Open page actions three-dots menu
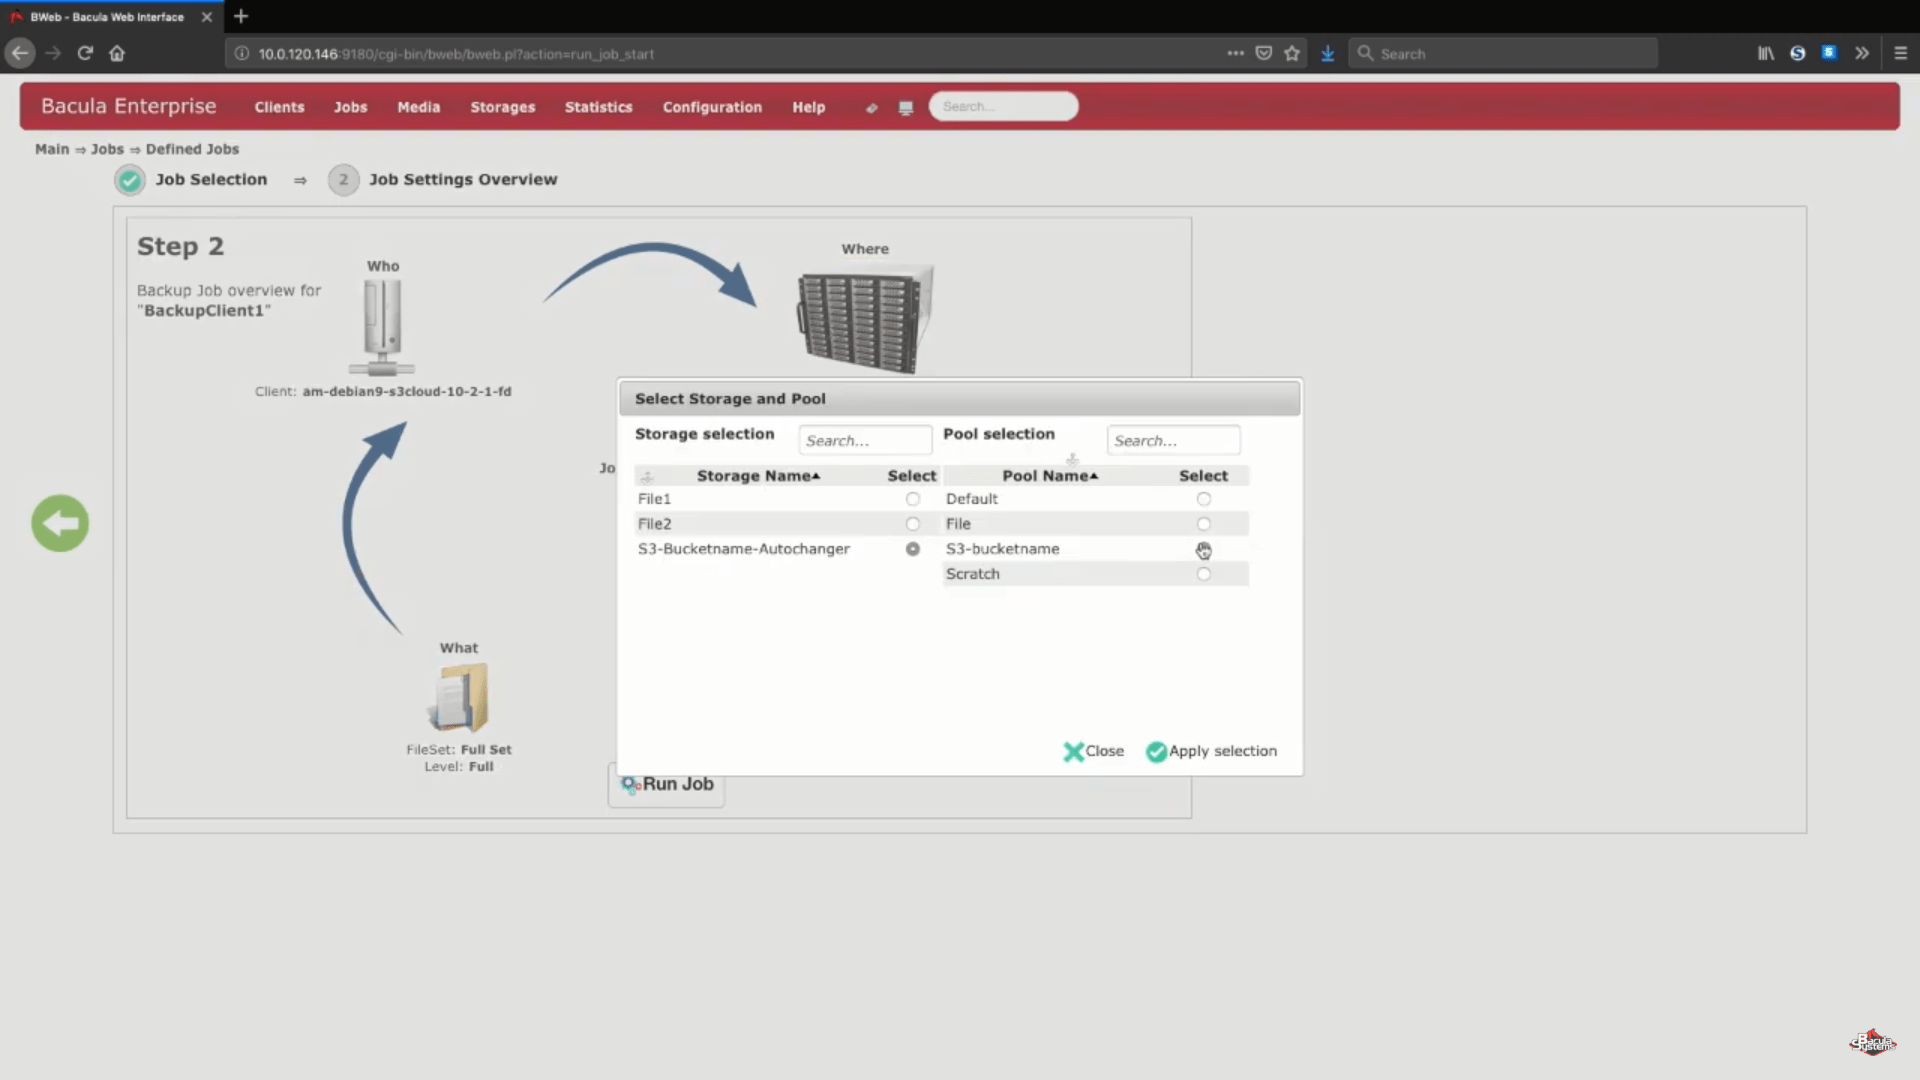Screen dimensions: 1920x1080 tap(1236, 53)
